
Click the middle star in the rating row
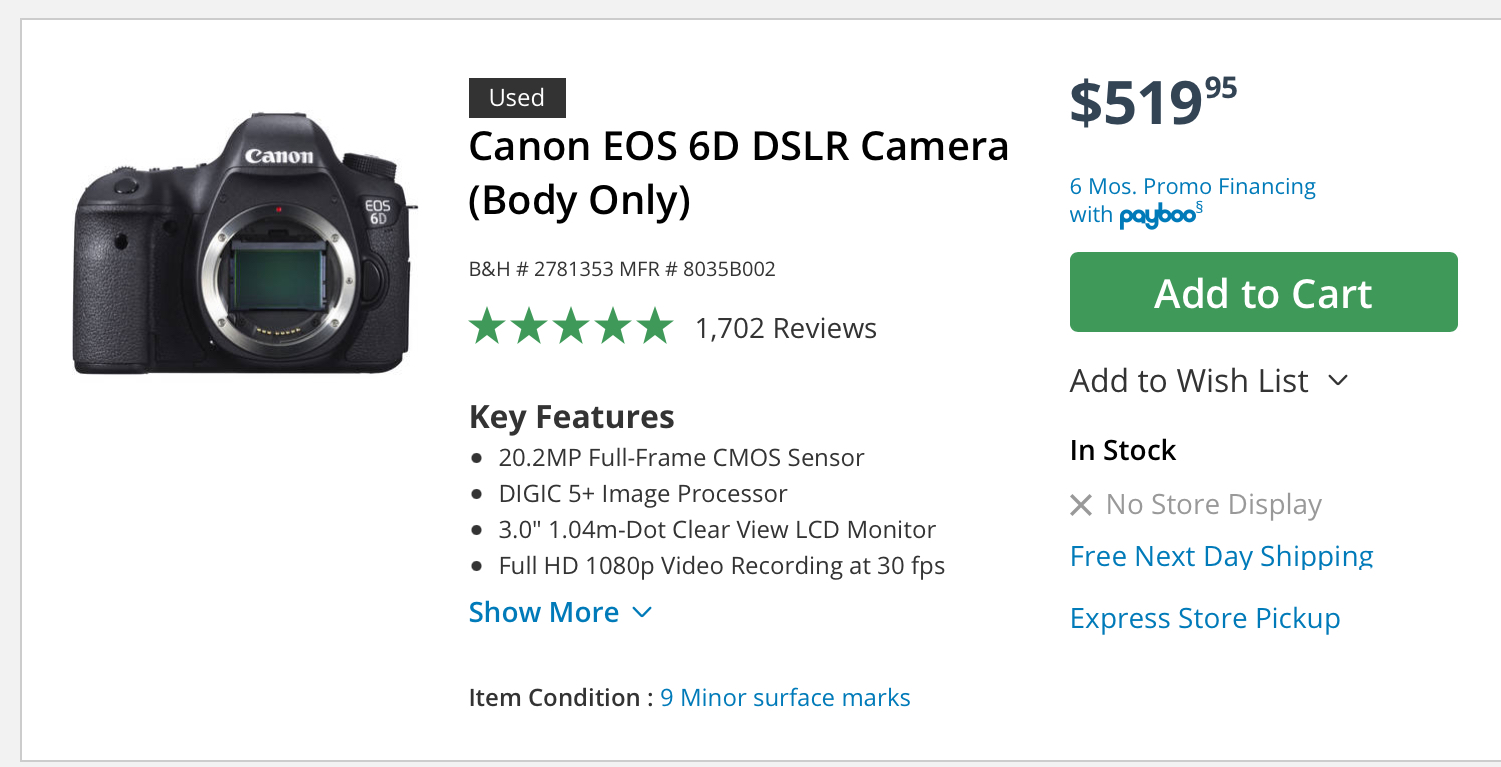click(570, 327)
